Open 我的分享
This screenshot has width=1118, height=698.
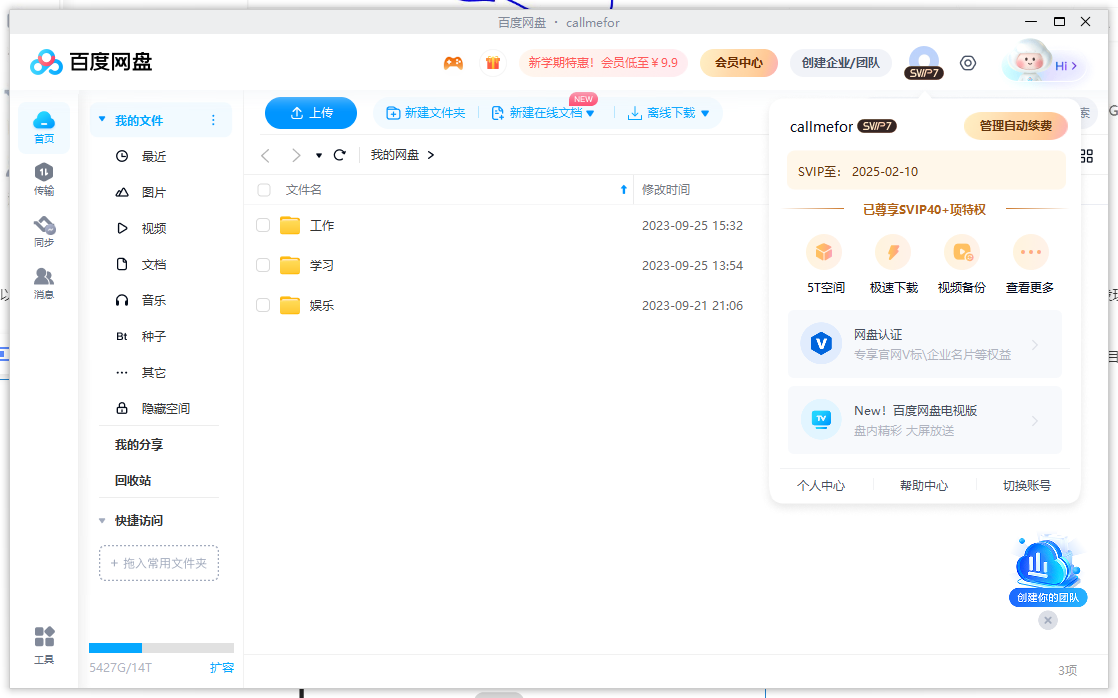(x=139, y=445)
